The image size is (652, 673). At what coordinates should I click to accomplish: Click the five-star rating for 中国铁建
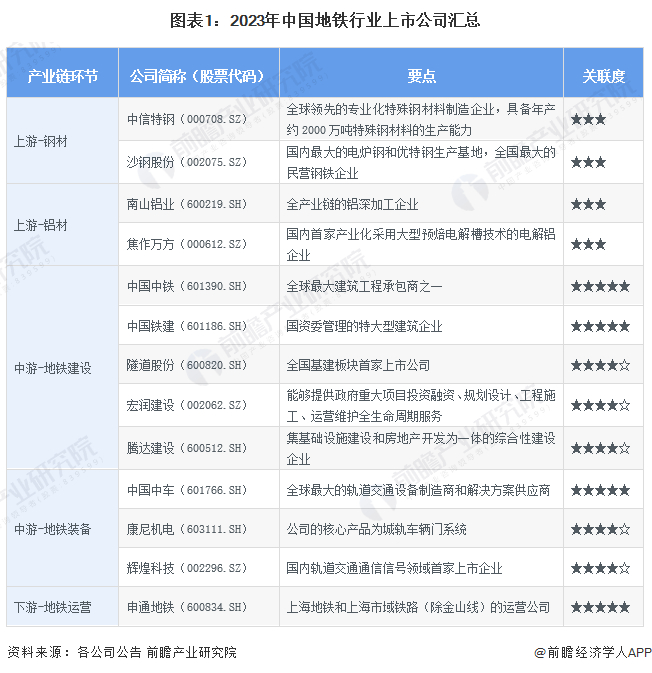(600, 326)
